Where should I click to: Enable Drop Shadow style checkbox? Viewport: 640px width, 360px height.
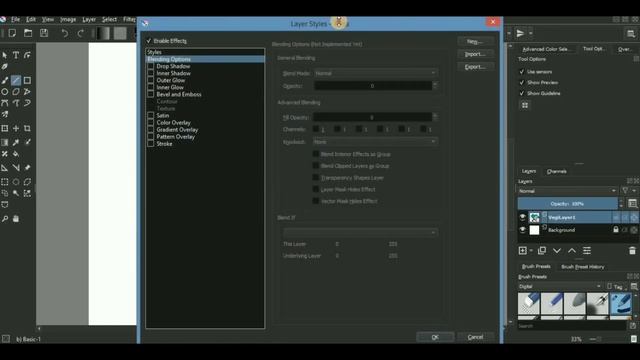tap(151, 66)
